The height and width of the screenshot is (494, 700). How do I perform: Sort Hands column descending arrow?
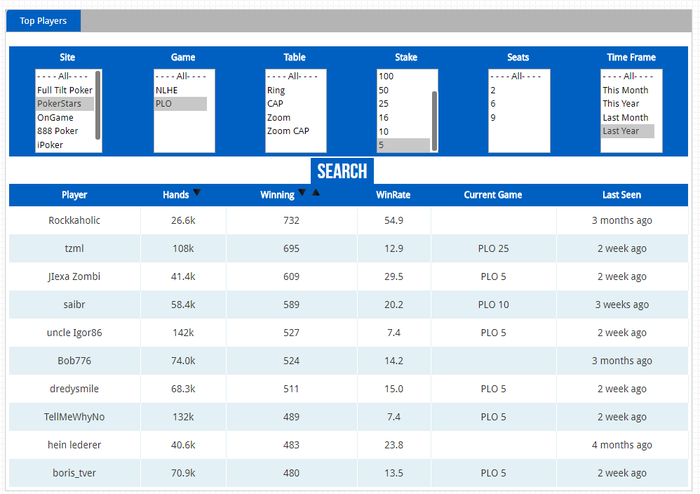tap(197, 192)
